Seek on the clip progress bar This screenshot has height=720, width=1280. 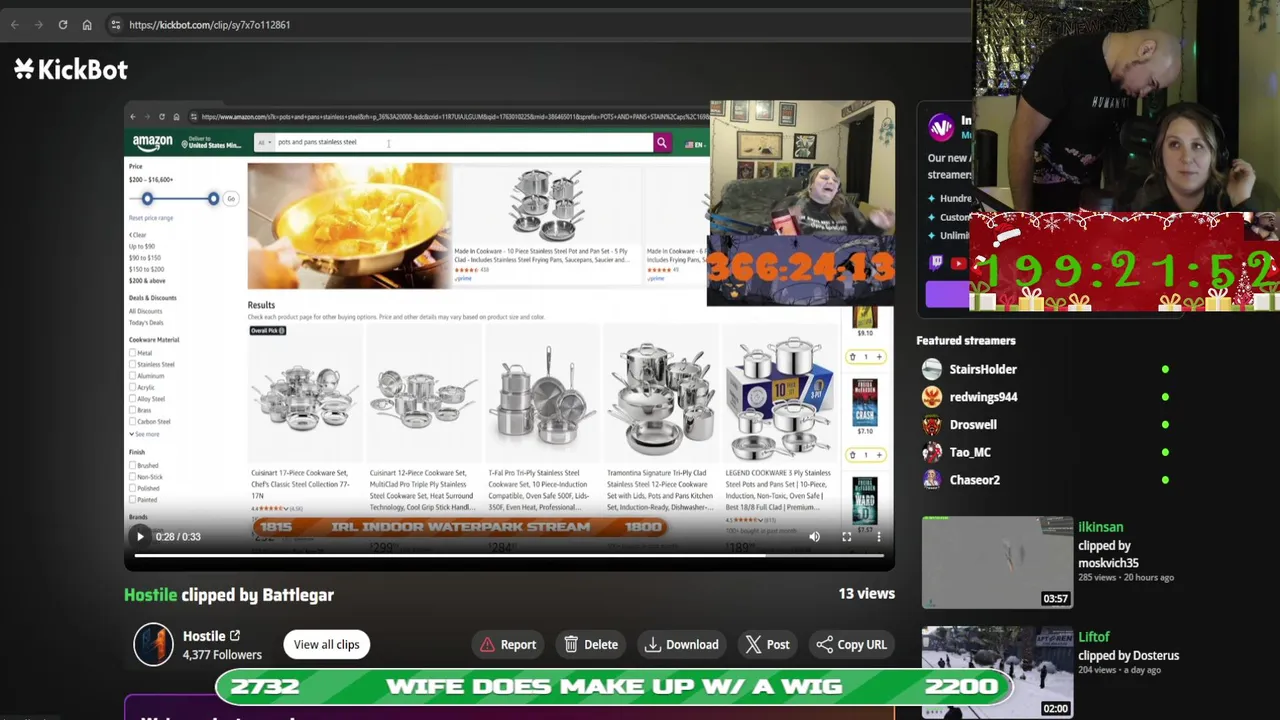[509, 555]
